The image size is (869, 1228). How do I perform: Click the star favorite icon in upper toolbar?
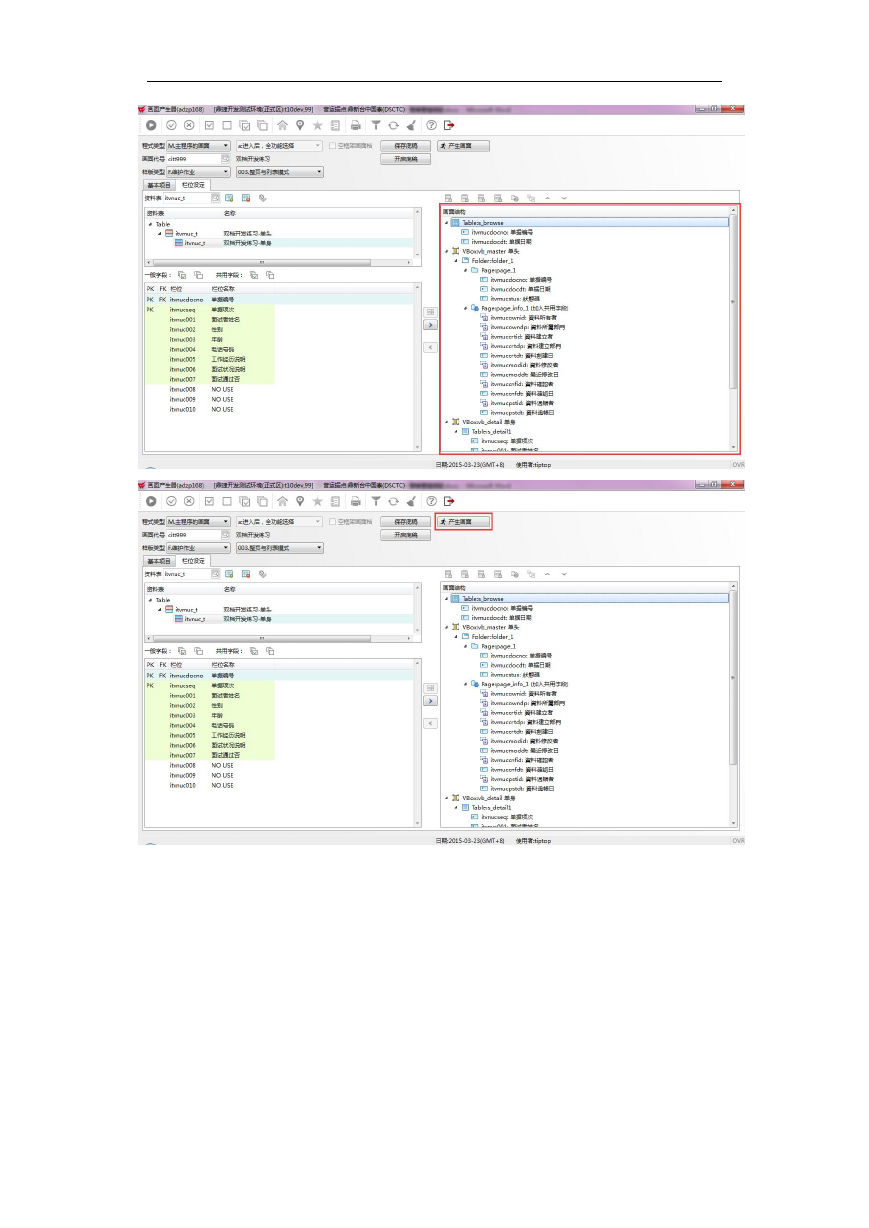tap(317, 125)
